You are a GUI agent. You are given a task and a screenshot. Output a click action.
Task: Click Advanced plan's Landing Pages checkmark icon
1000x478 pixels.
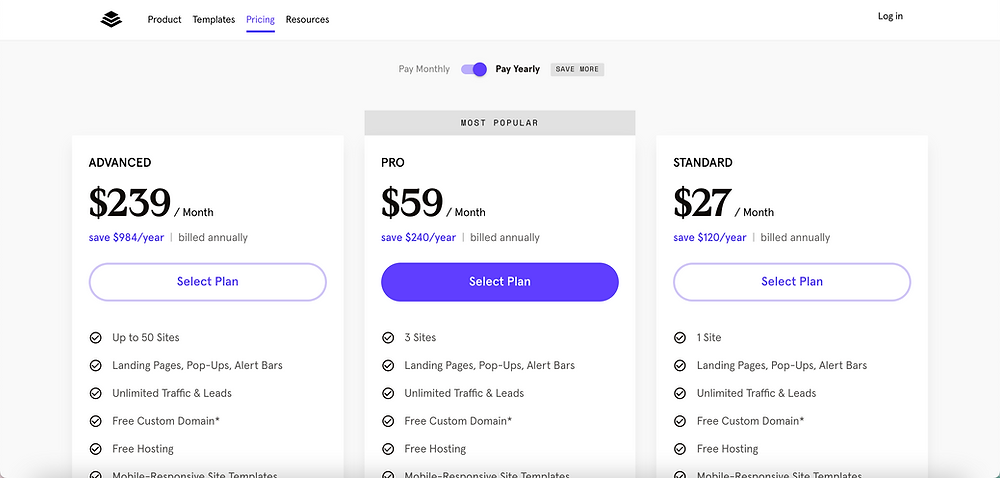pyautogui.click(x=96, y=366)
